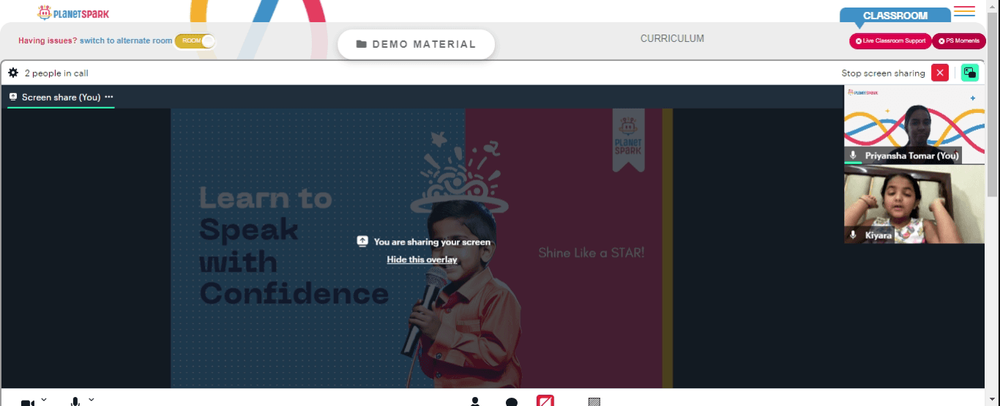Click switch to alternate room link

pos(126,40)
